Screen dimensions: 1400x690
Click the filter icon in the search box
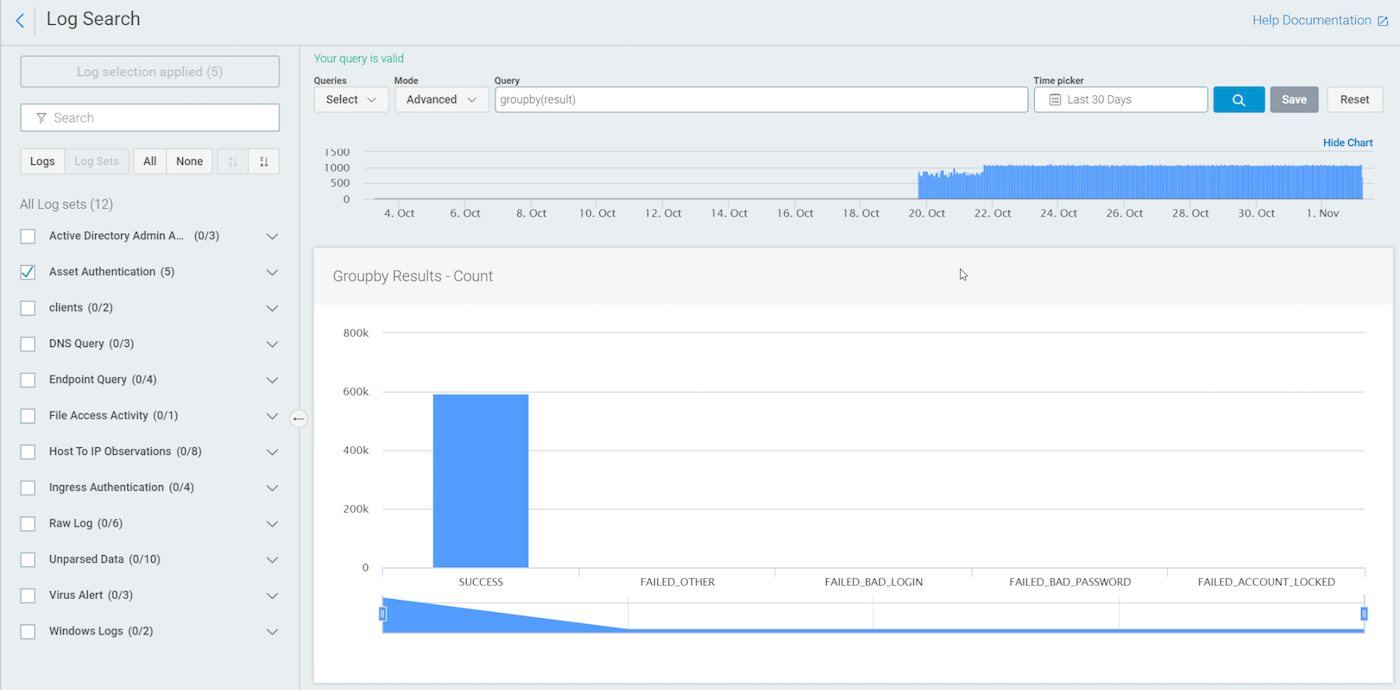[x=41, y=118]
